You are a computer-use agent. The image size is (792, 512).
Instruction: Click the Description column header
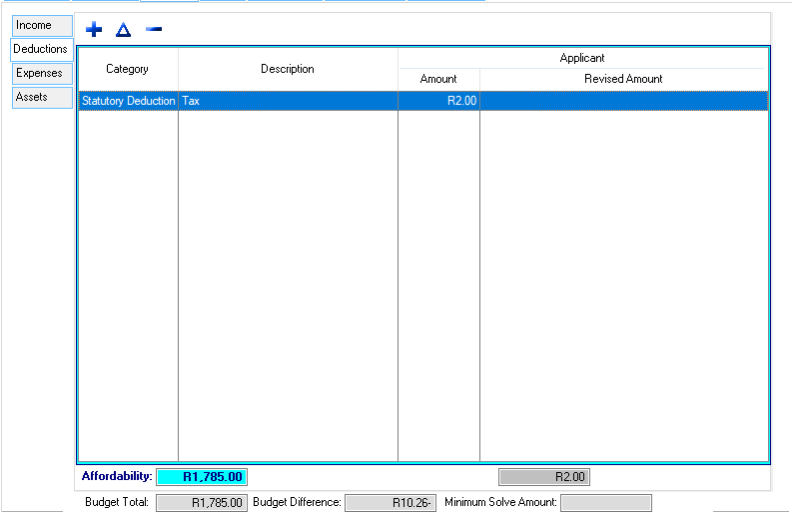click(x=287, y=69)
